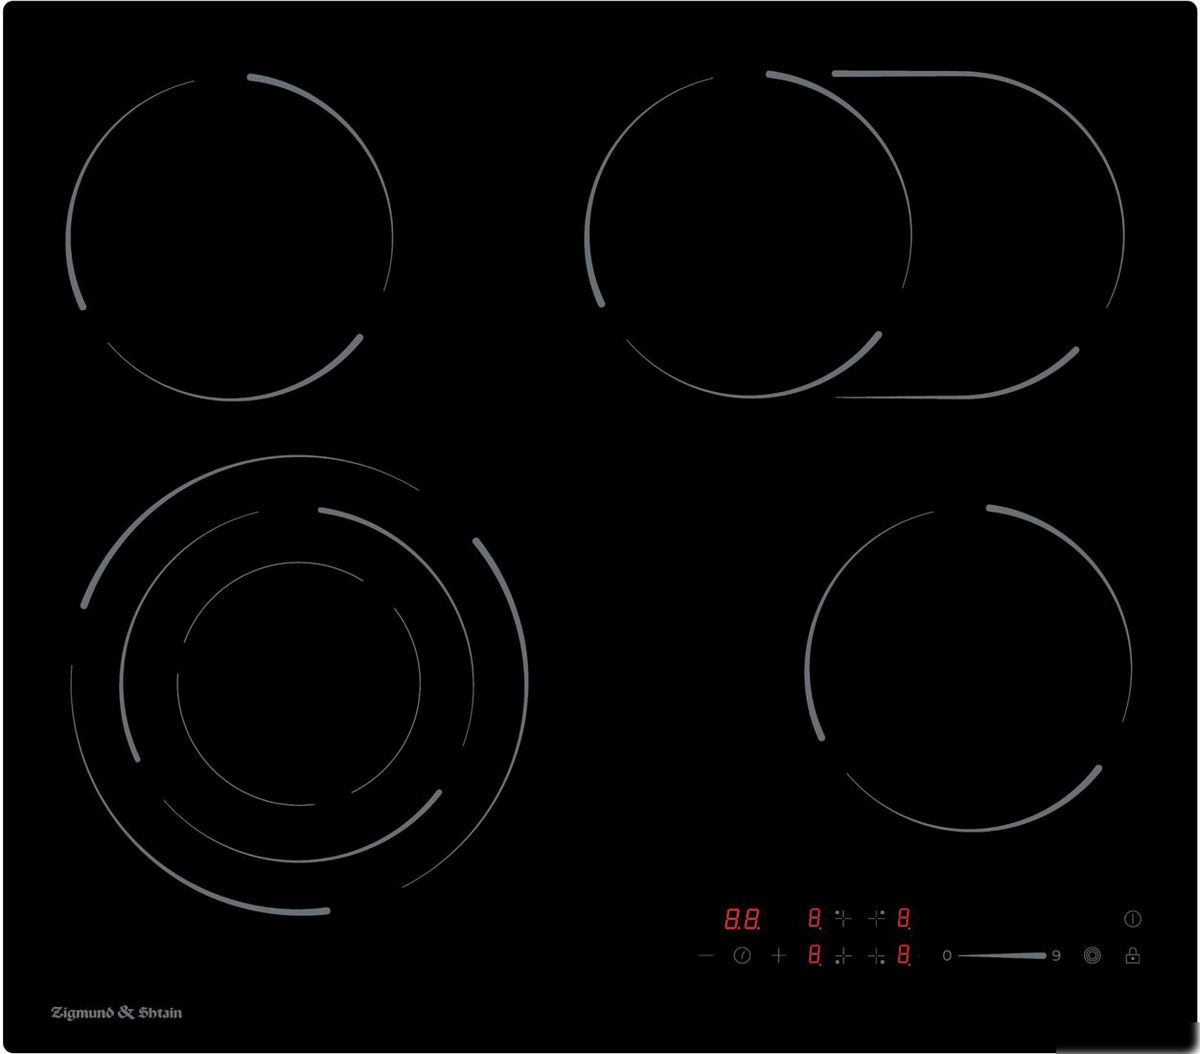Increase timer with the plus button
Screen dimensions: 1200x1054
[778, 956]
